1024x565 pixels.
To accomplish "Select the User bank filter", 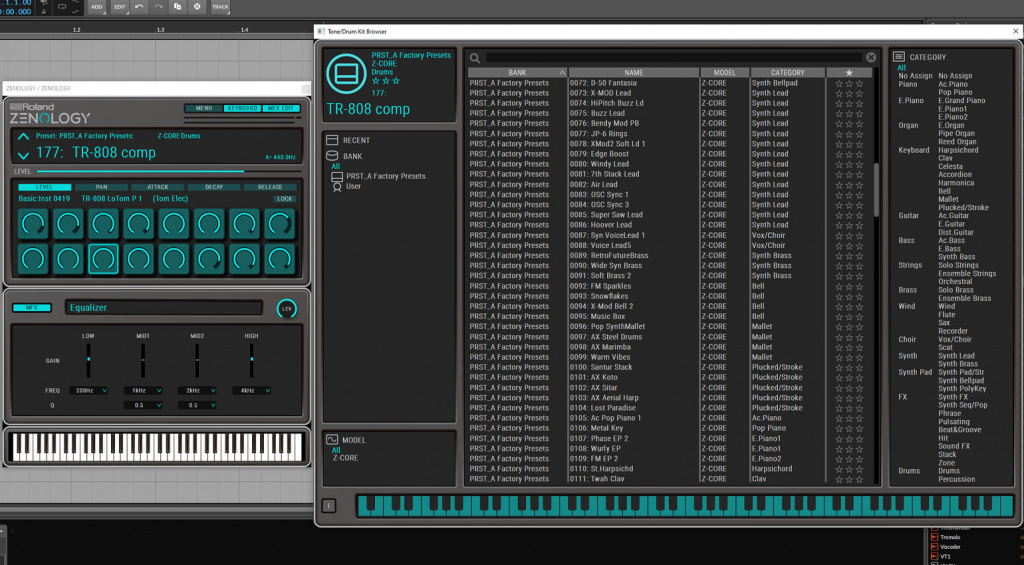I will 353,187.
